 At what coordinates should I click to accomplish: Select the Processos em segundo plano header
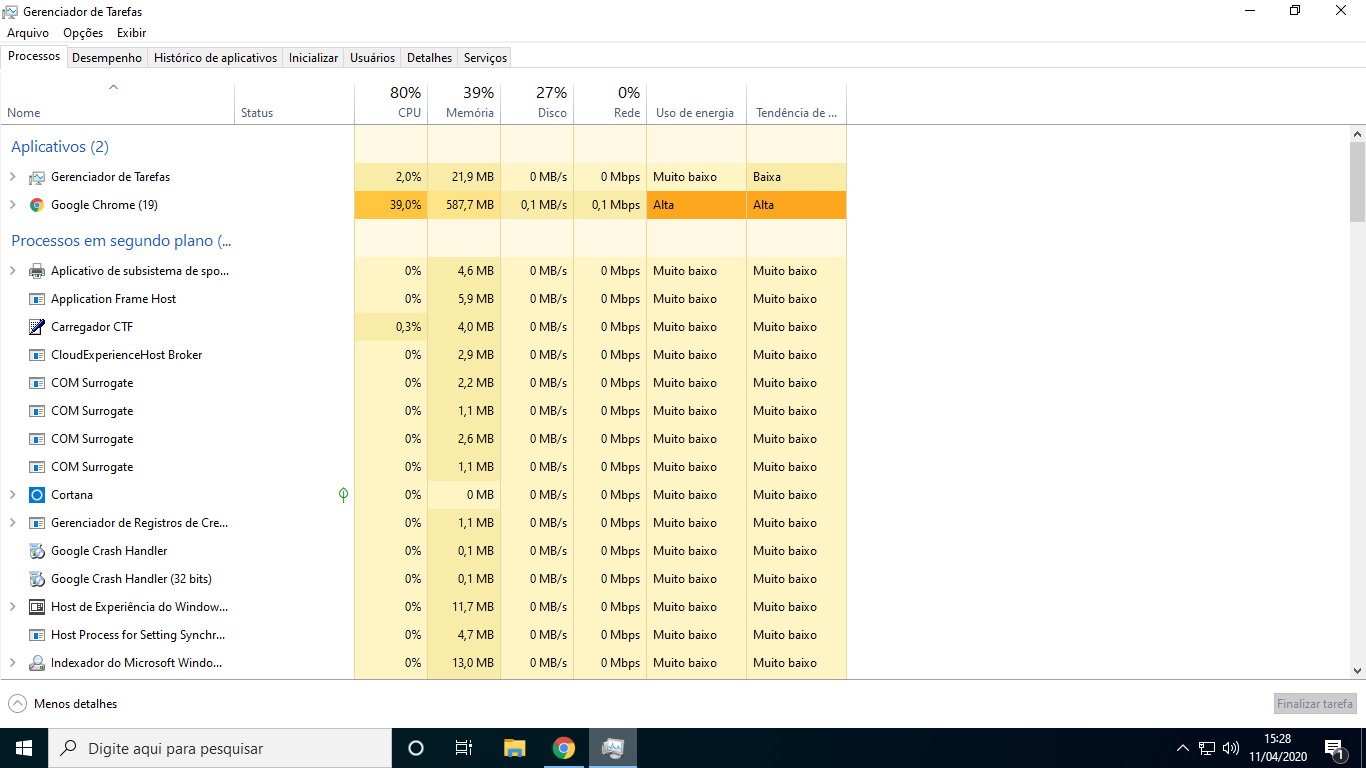[x=121, y=241]
